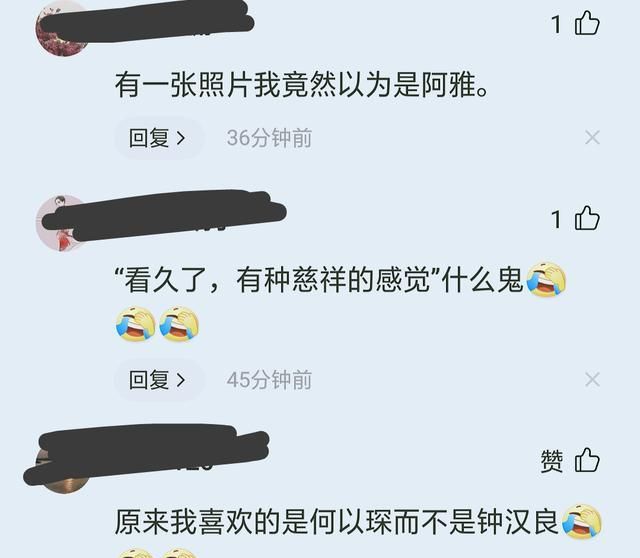Tap laughing emoji after 什么鬼
This screenshot has width=640, height=558.
coord(546,280)
